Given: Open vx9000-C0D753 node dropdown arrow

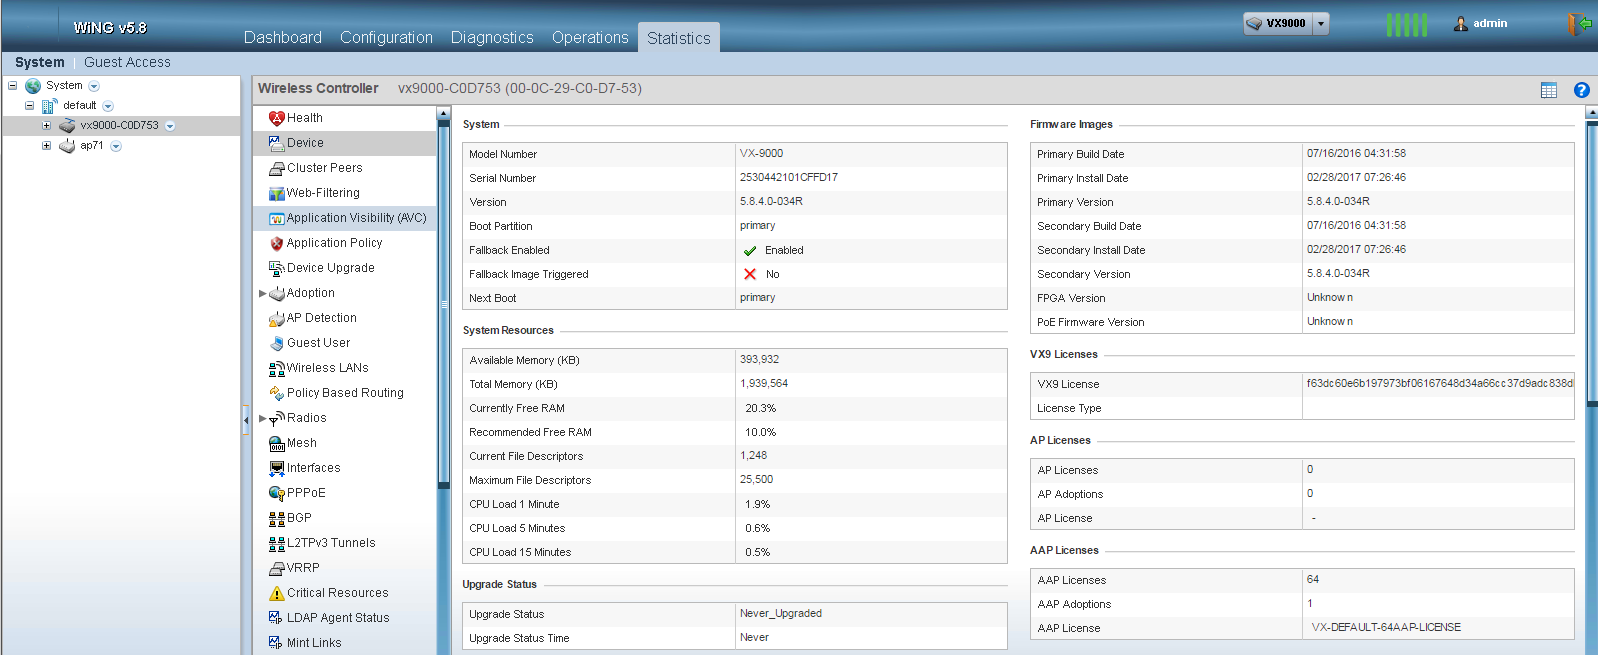Looking at the screenshot, I should point(170,126).
